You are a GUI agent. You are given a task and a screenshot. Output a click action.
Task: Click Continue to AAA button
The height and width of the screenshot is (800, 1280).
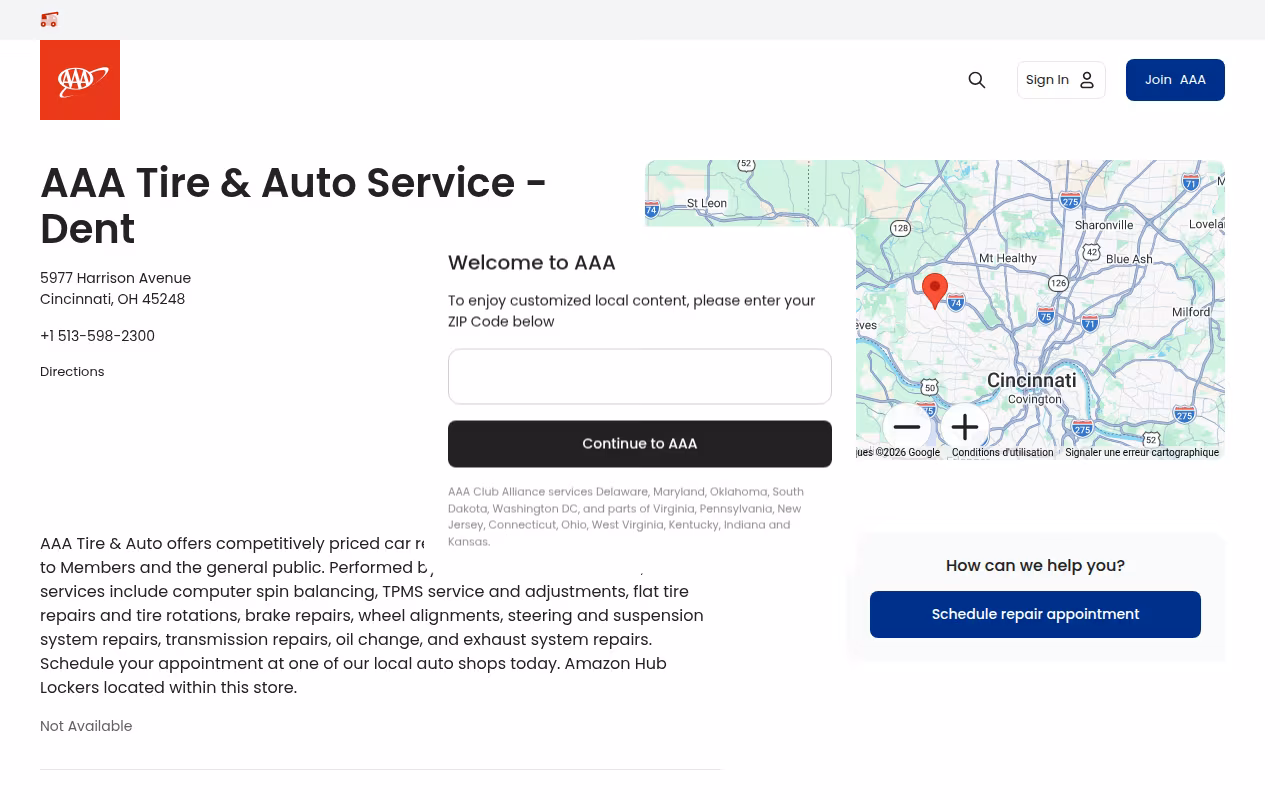point(640,443)
